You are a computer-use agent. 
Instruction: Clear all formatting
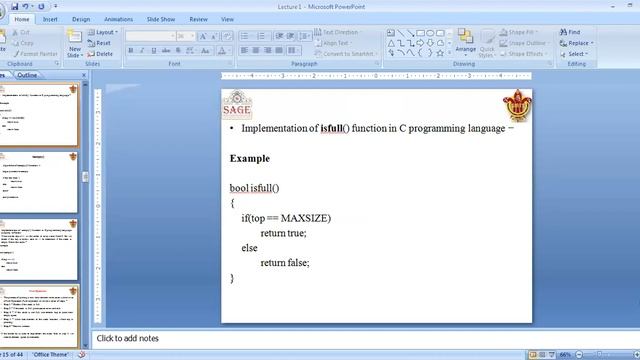tap(227, 36)
